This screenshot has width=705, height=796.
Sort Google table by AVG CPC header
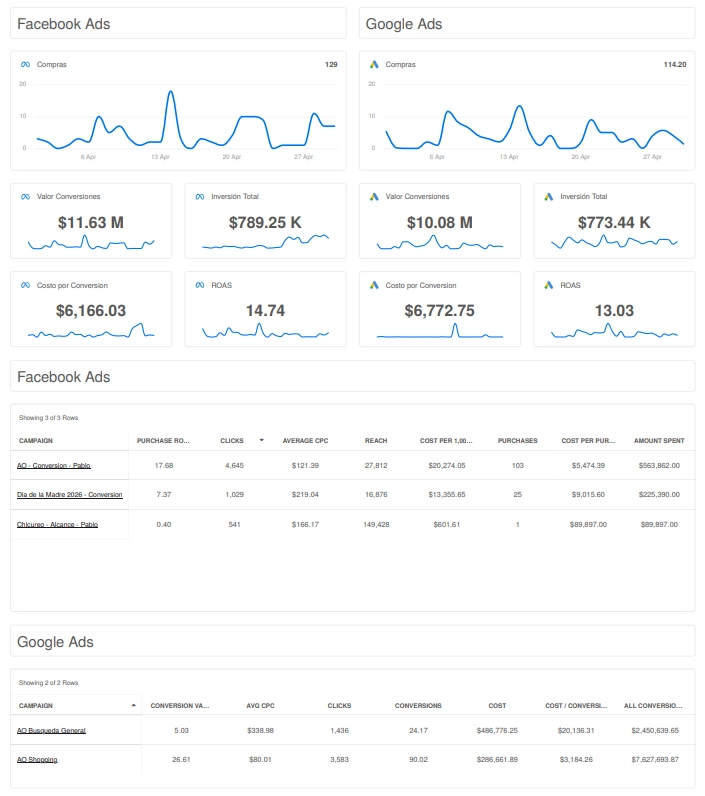point(260,706)
